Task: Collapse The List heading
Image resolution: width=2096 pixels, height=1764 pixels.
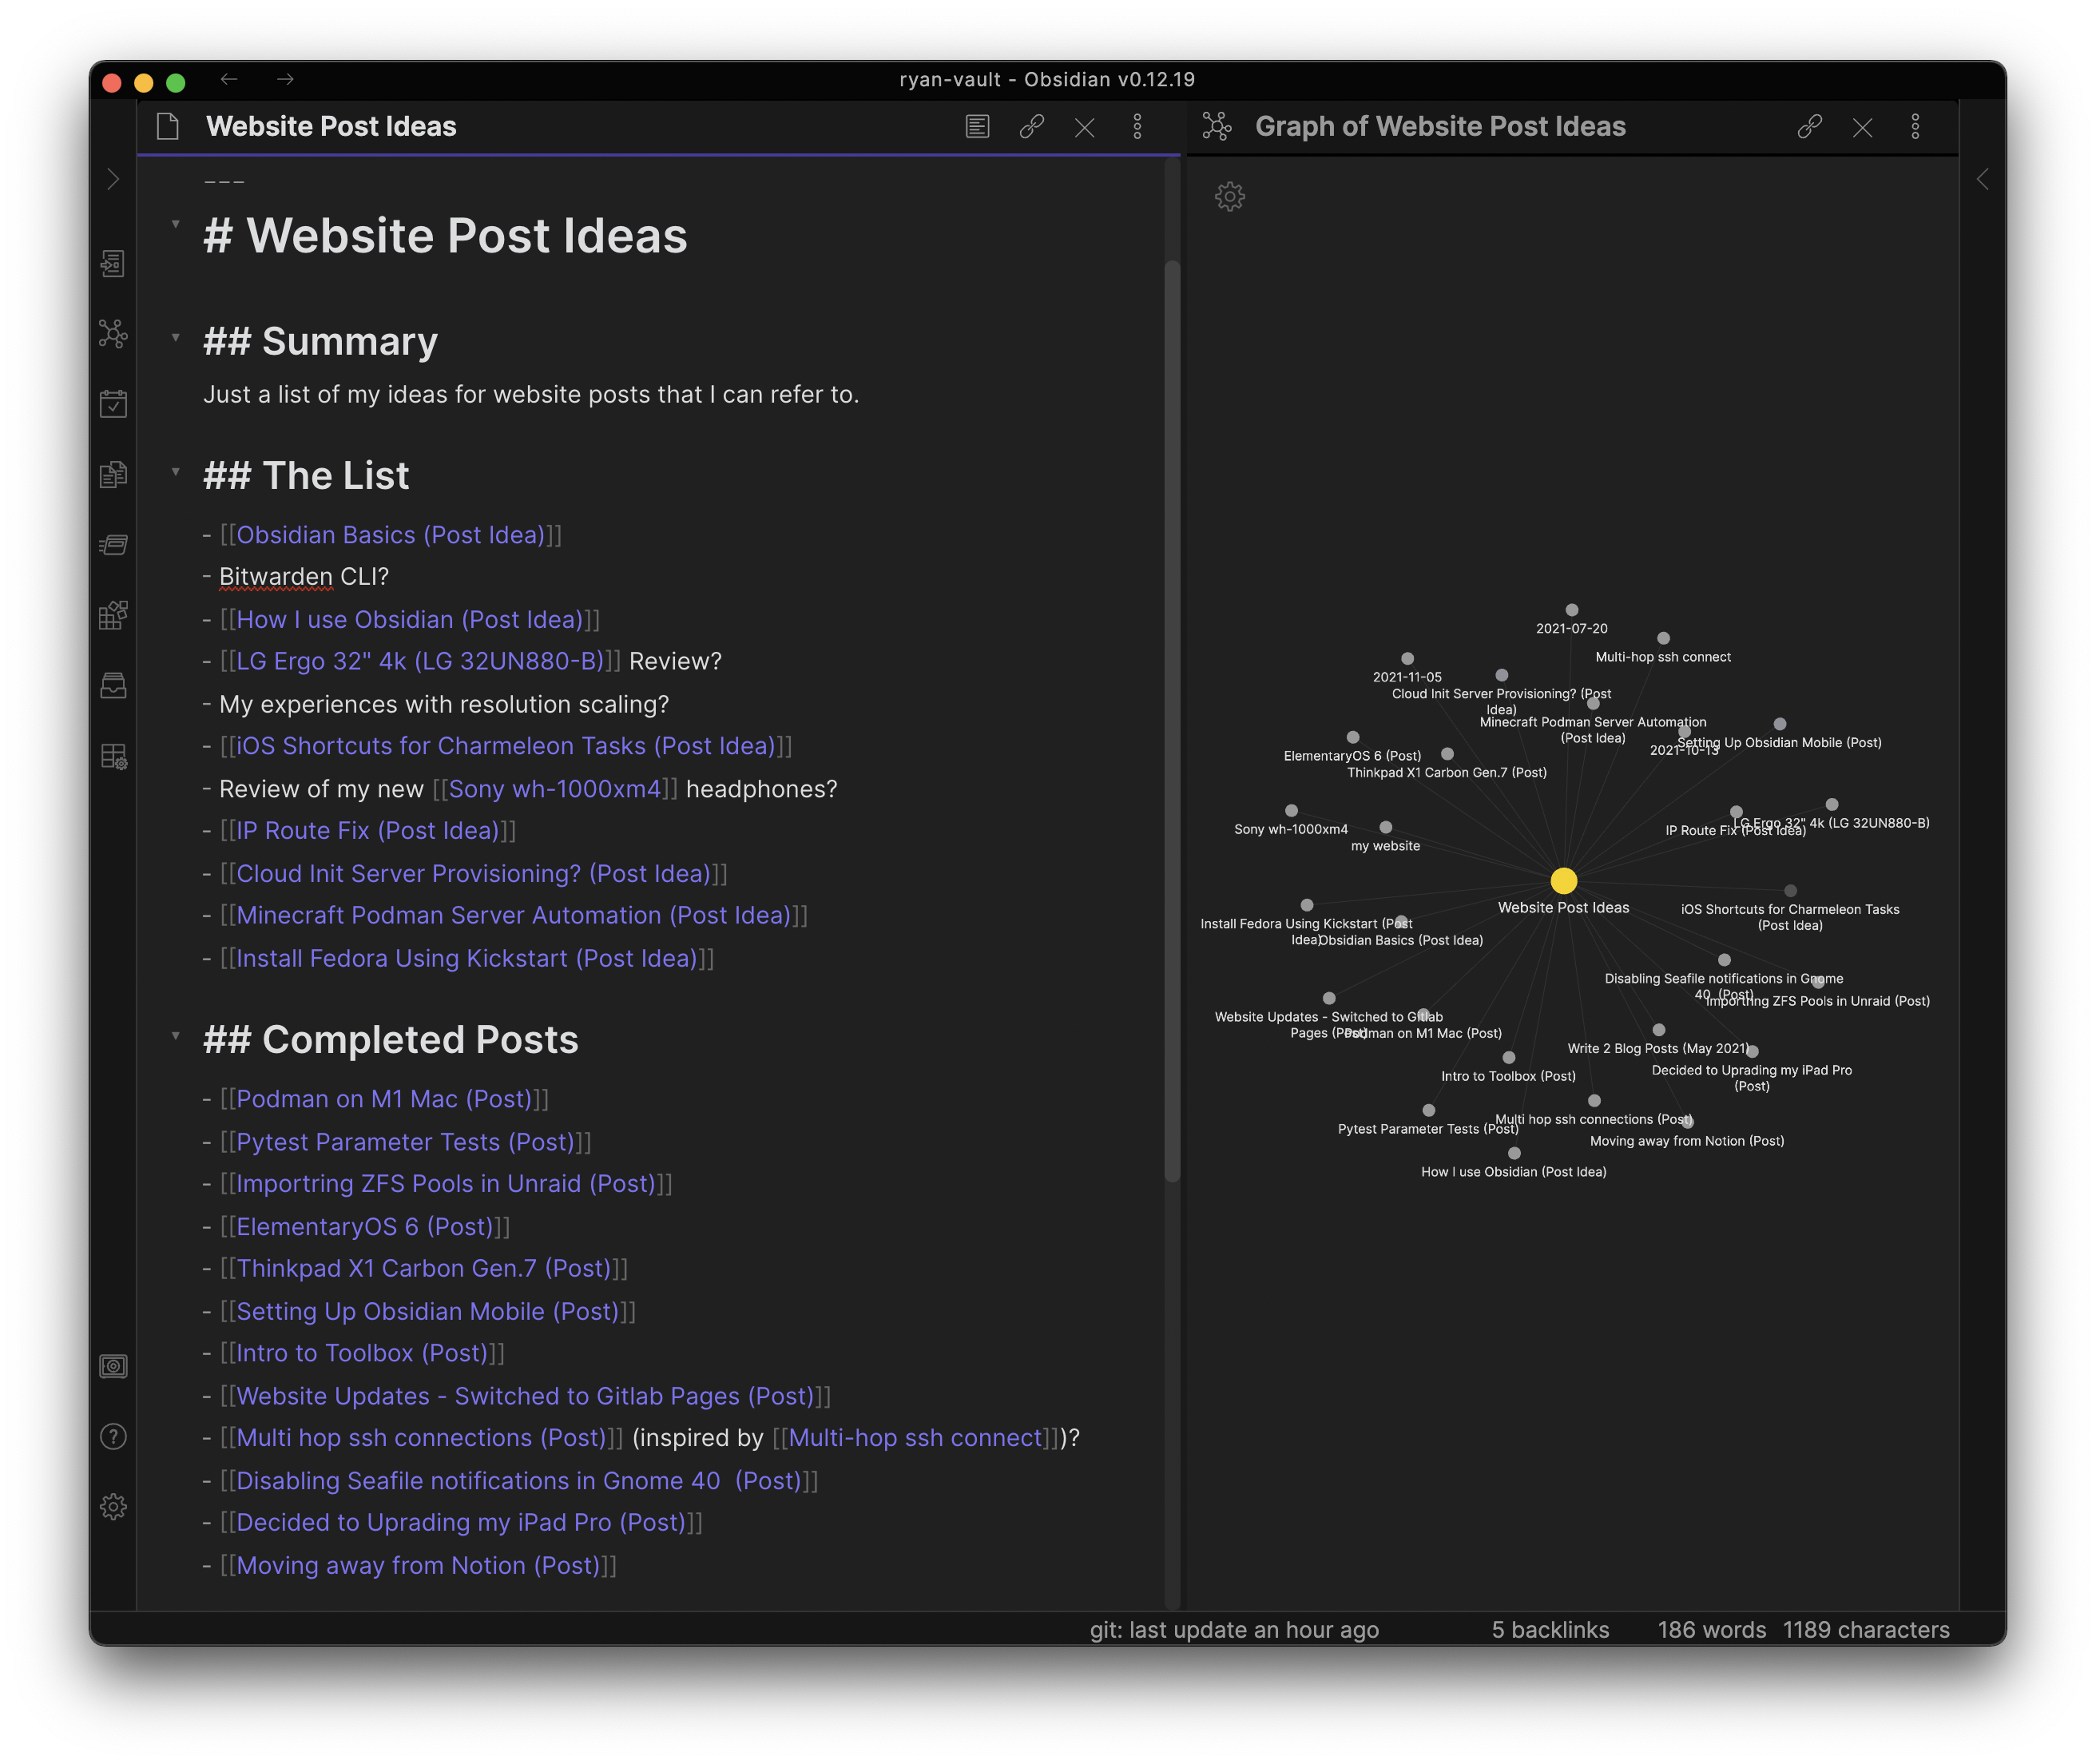Action: (x=176, y=472)
